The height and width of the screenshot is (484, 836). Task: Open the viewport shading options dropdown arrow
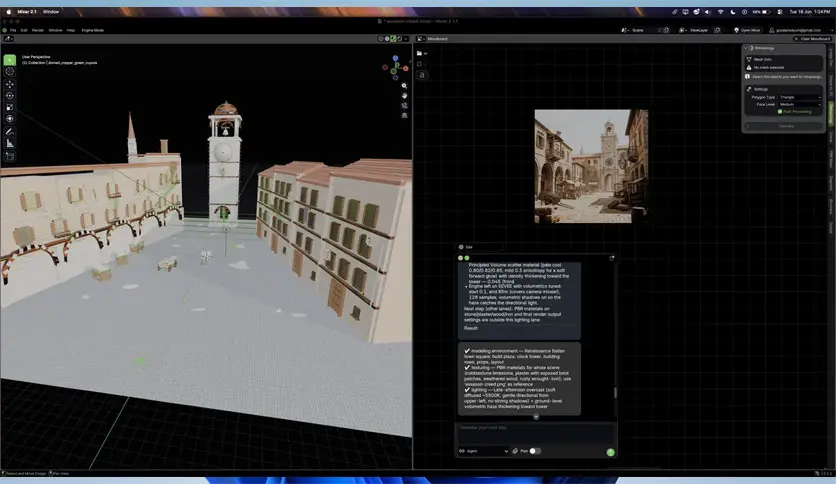point(406,39)
